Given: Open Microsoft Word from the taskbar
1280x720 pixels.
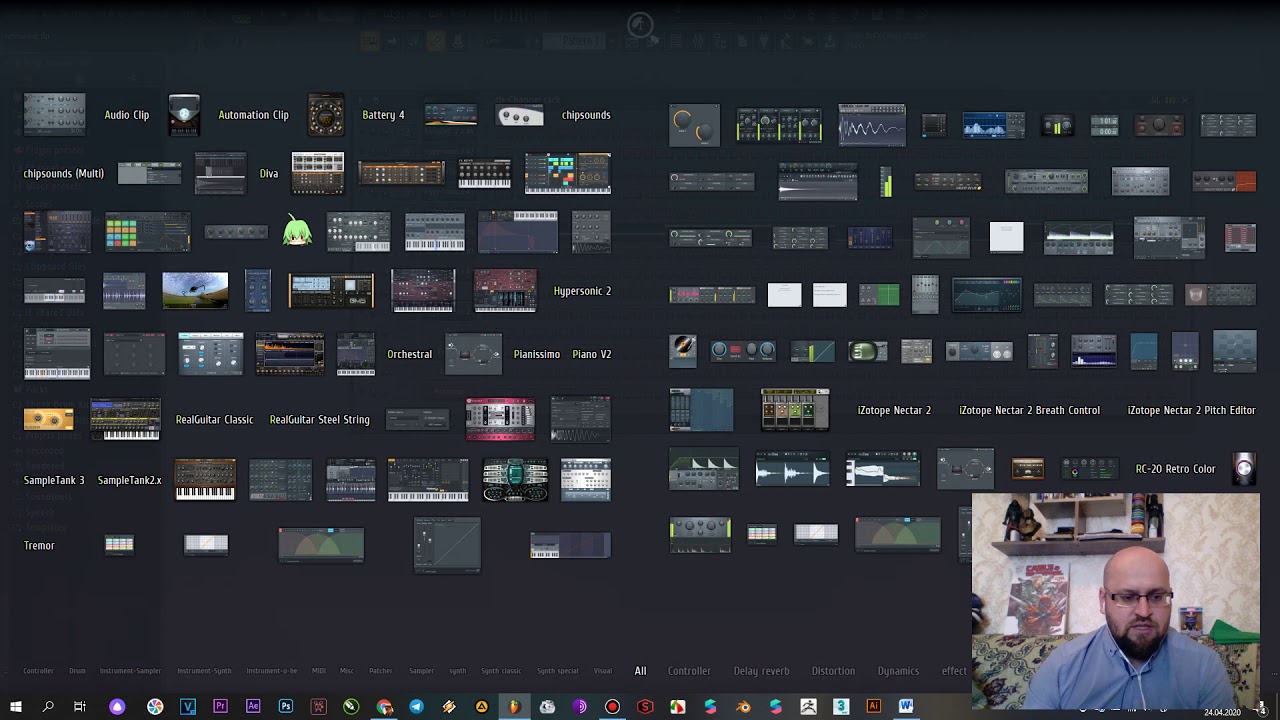Looking at the screenshot, I should click(906, 707).
